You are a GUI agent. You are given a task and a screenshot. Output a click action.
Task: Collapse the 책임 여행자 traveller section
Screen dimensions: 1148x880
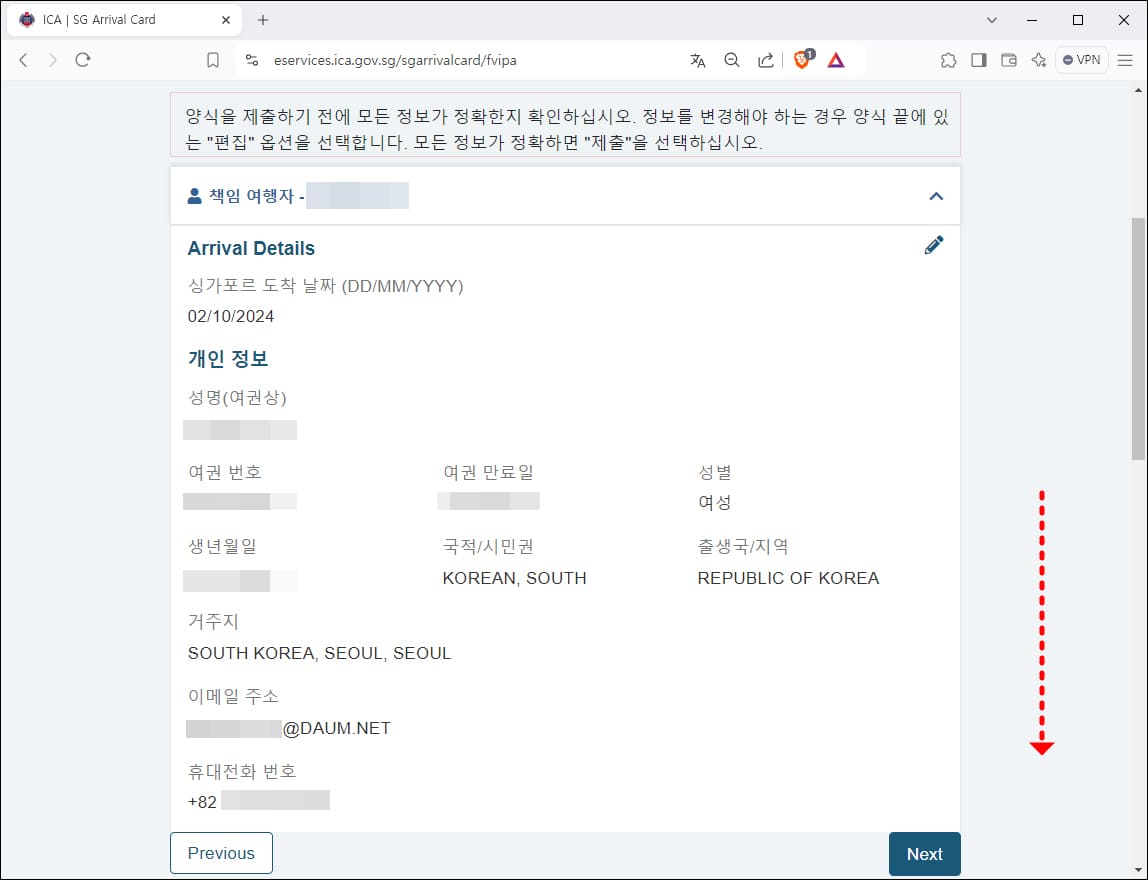point(936,196)
